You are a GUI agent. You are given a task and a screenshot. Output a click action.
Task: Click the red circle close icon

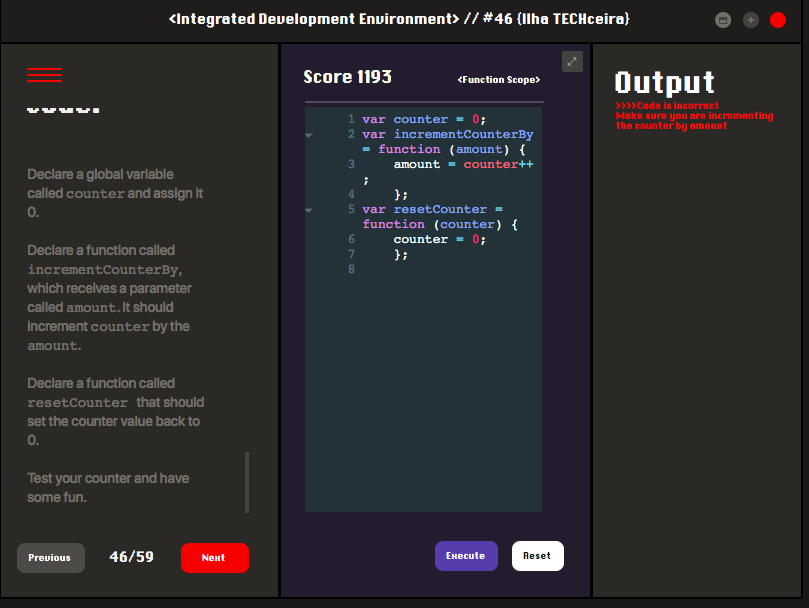coord(778,20)
